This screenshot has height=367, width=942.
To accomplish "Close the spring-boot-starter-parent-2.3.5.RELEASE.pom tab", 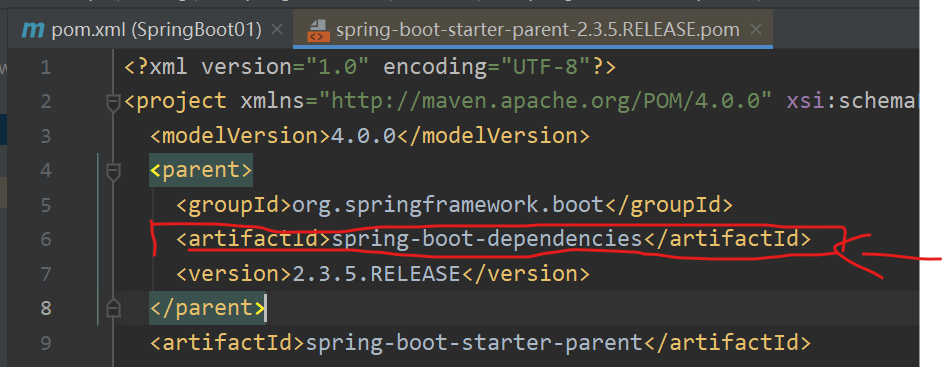I will (756, 29).
